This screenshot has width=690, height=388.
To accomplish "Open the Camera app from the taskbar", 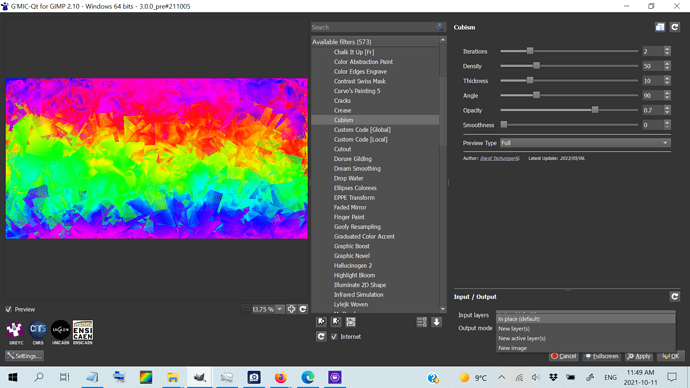I will coord(254,377).
